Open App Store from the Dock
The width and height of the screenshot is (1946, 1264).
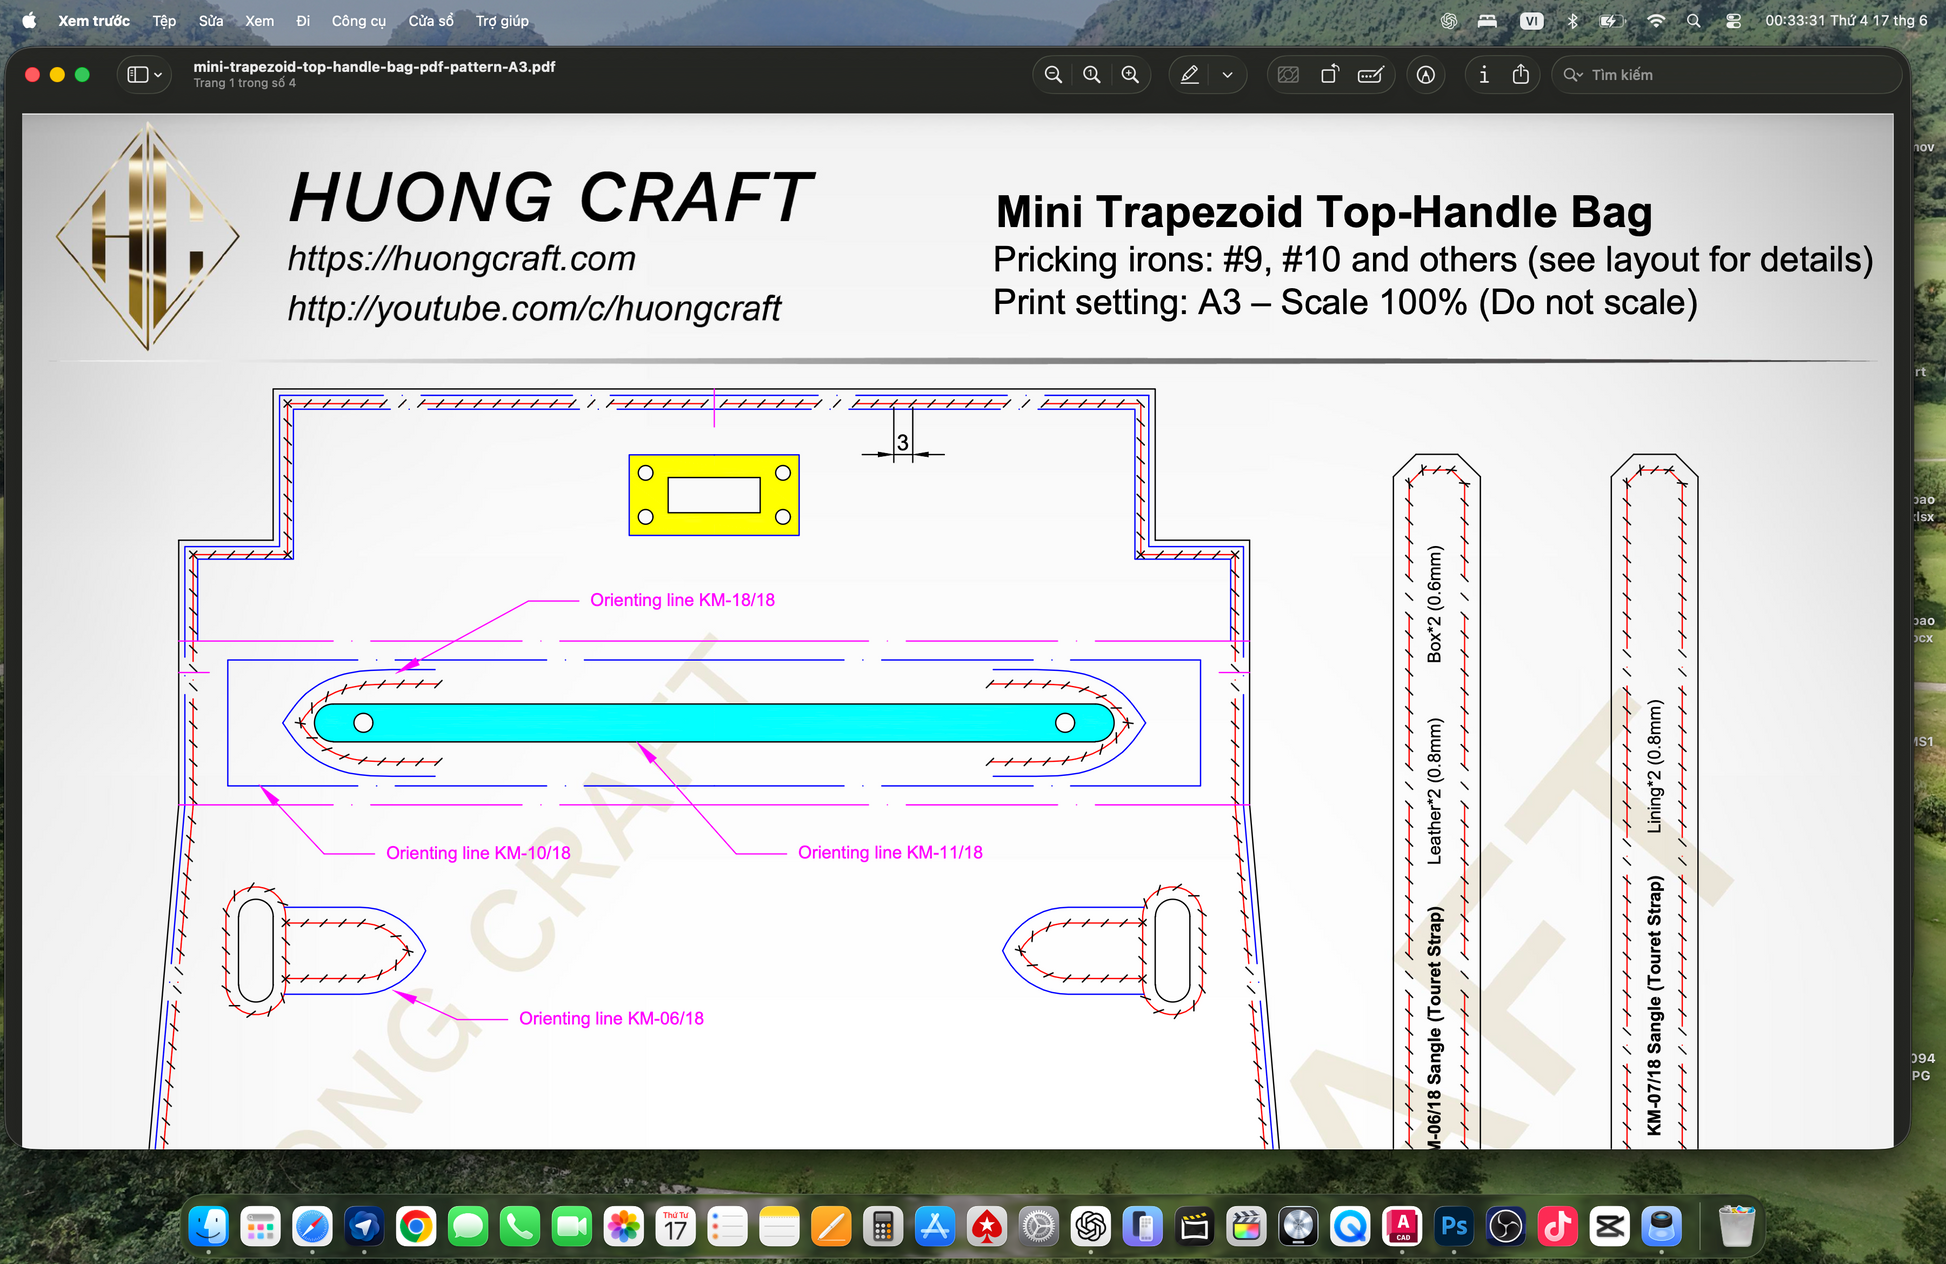935,1226
